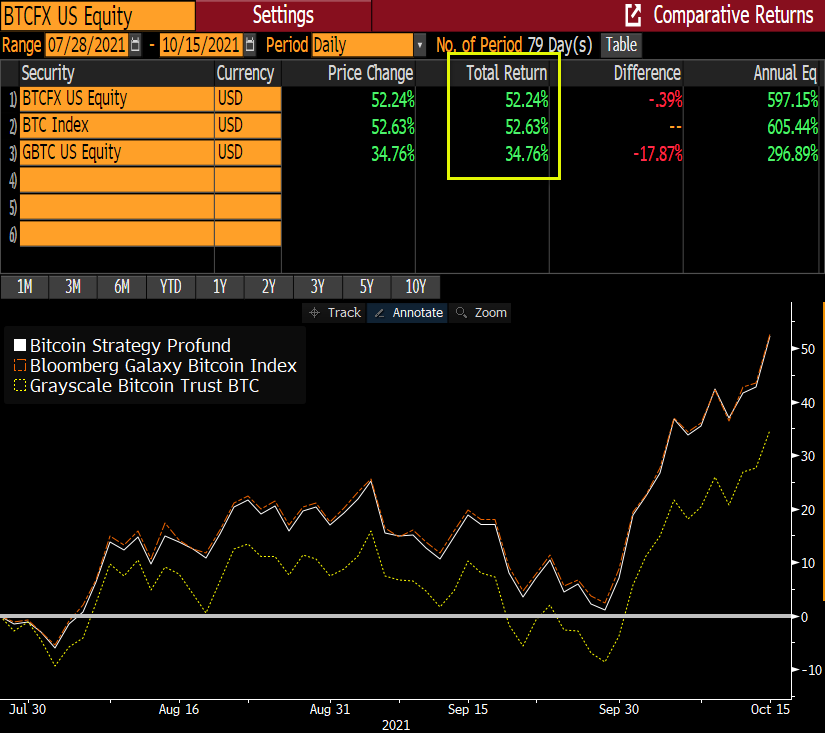Open the Settings tab
This screenshot has height=733, width=825.
[283, 15]
